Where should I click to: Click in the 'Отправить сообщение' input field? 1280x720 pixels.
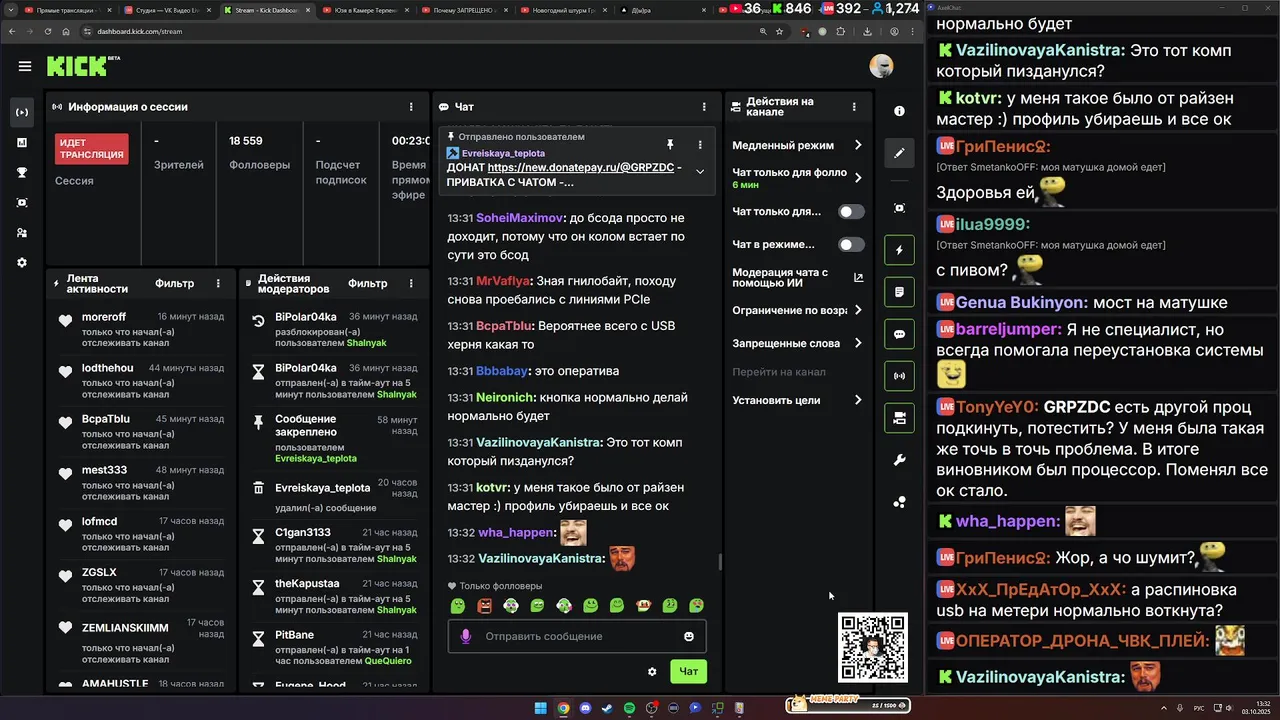[577, 636]
